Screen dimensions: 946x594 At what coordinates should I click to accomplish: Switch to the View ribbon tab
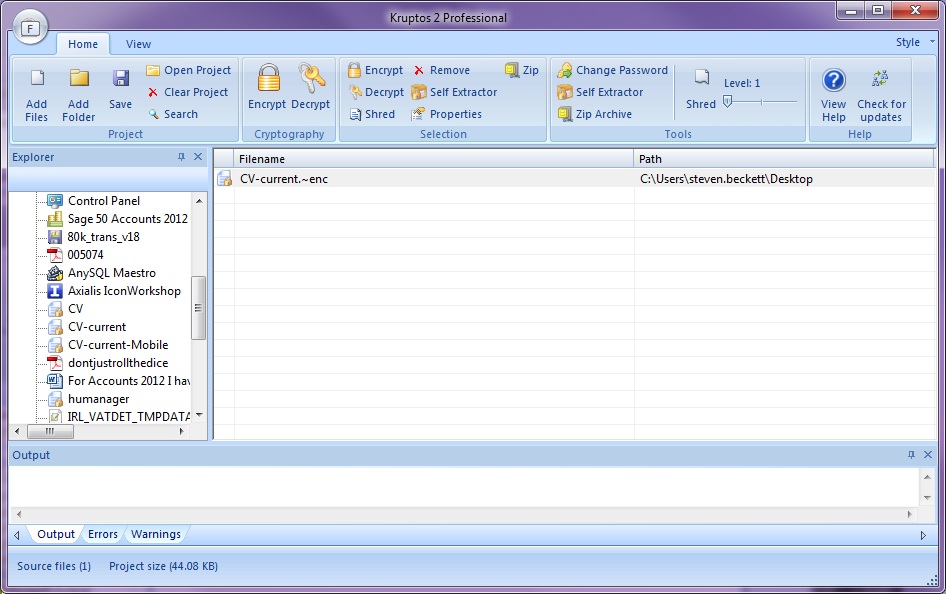(138, 44)
